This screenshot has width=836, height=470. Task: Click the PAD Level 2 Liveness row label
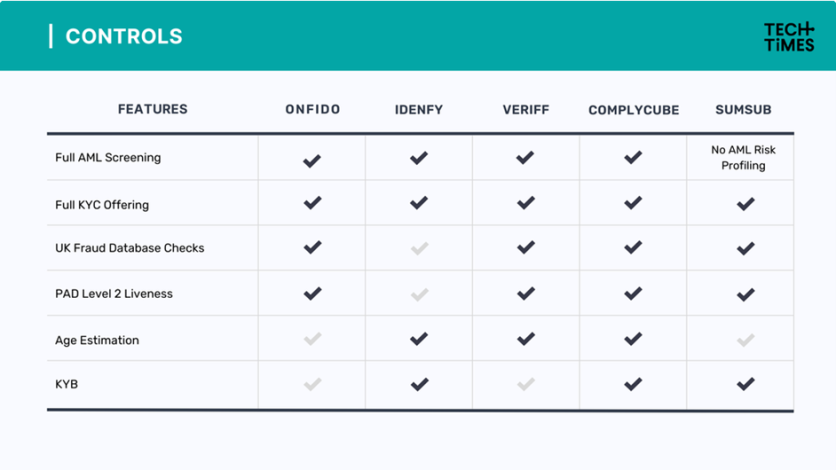[x=114, y=294]
